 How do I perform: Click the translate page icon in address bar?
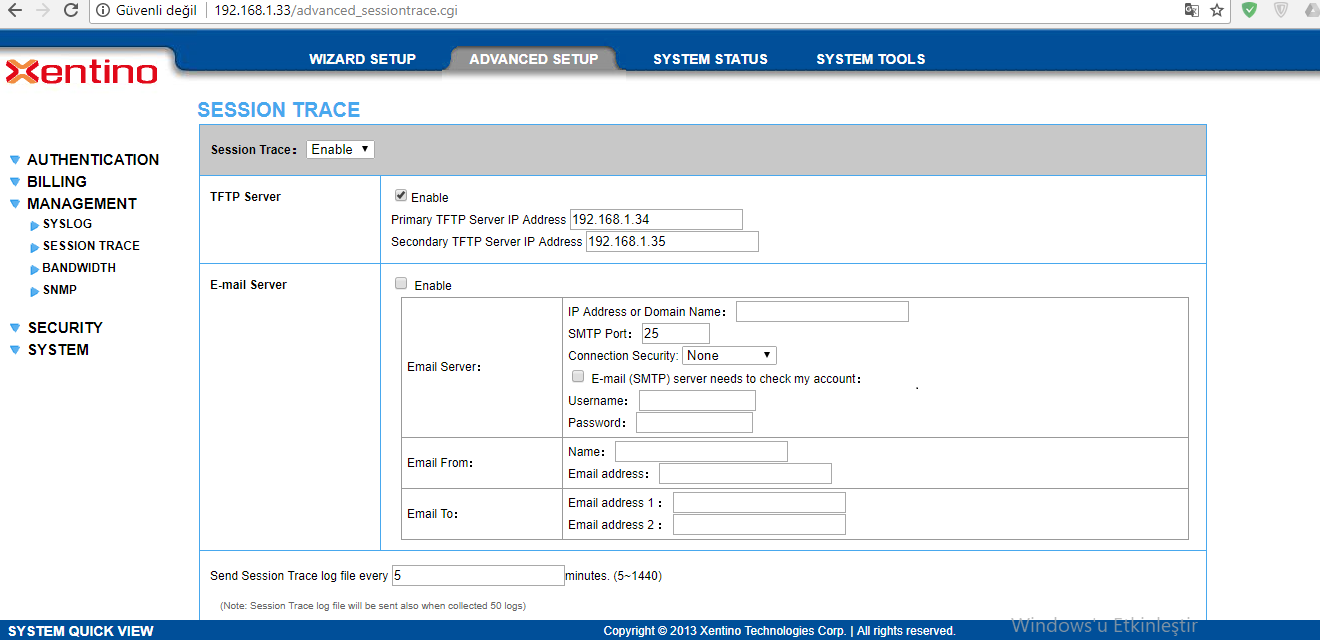[x=1191, y=10]
